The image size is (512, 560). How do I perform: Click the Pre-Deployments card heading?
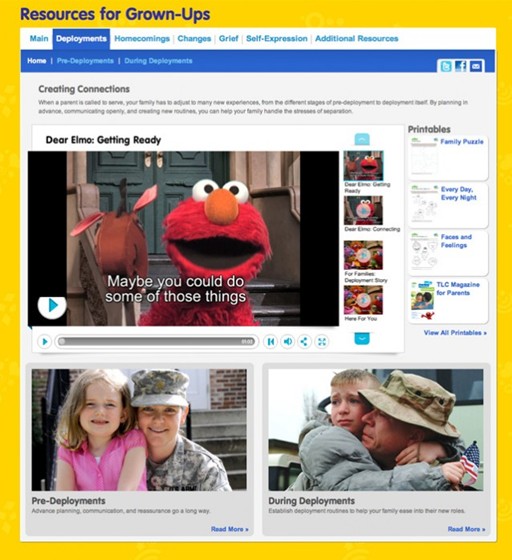click(x=69, y=501)
